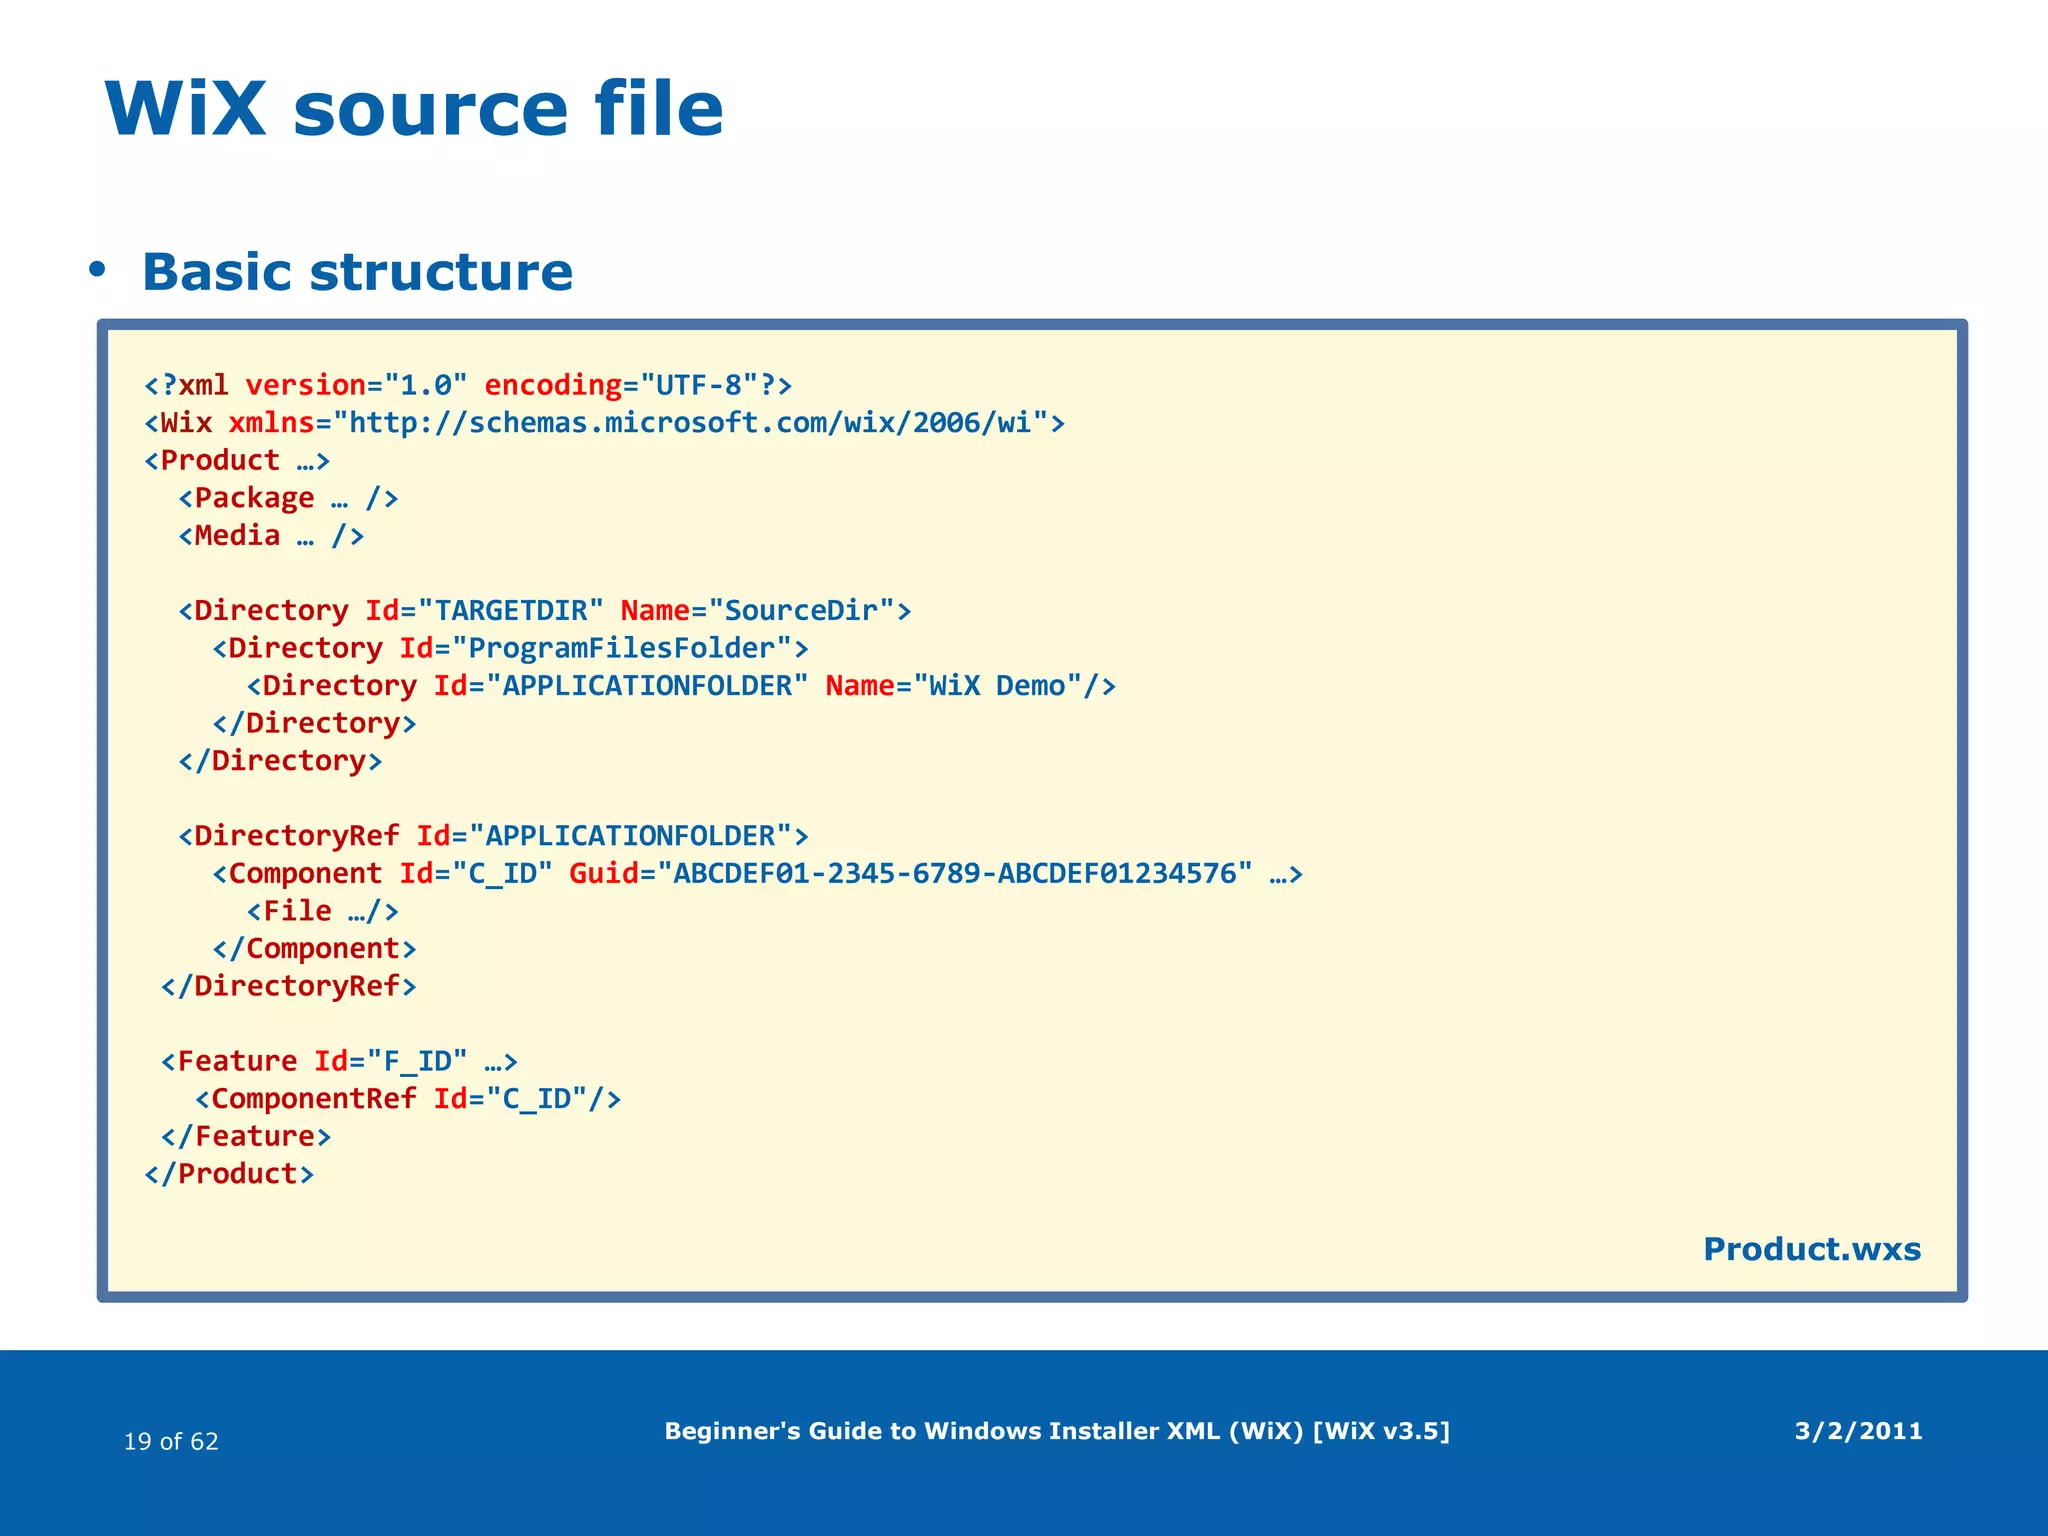The image size is (2048, 1536).
Task: Click the '19 of 62' page counter
Action: pos(171,1441)
